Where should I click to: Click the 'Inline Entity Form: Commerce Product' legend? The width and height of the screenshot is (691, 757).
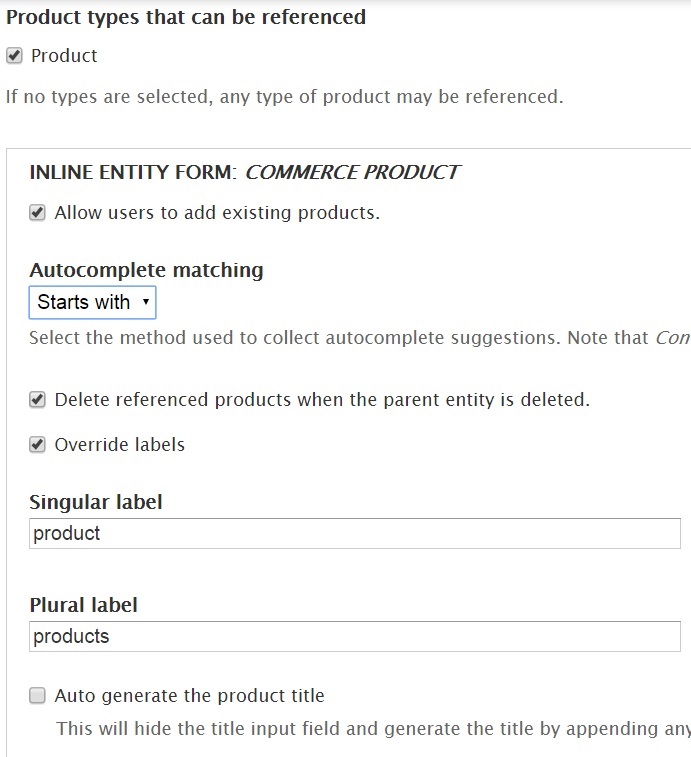click(244, 172)
